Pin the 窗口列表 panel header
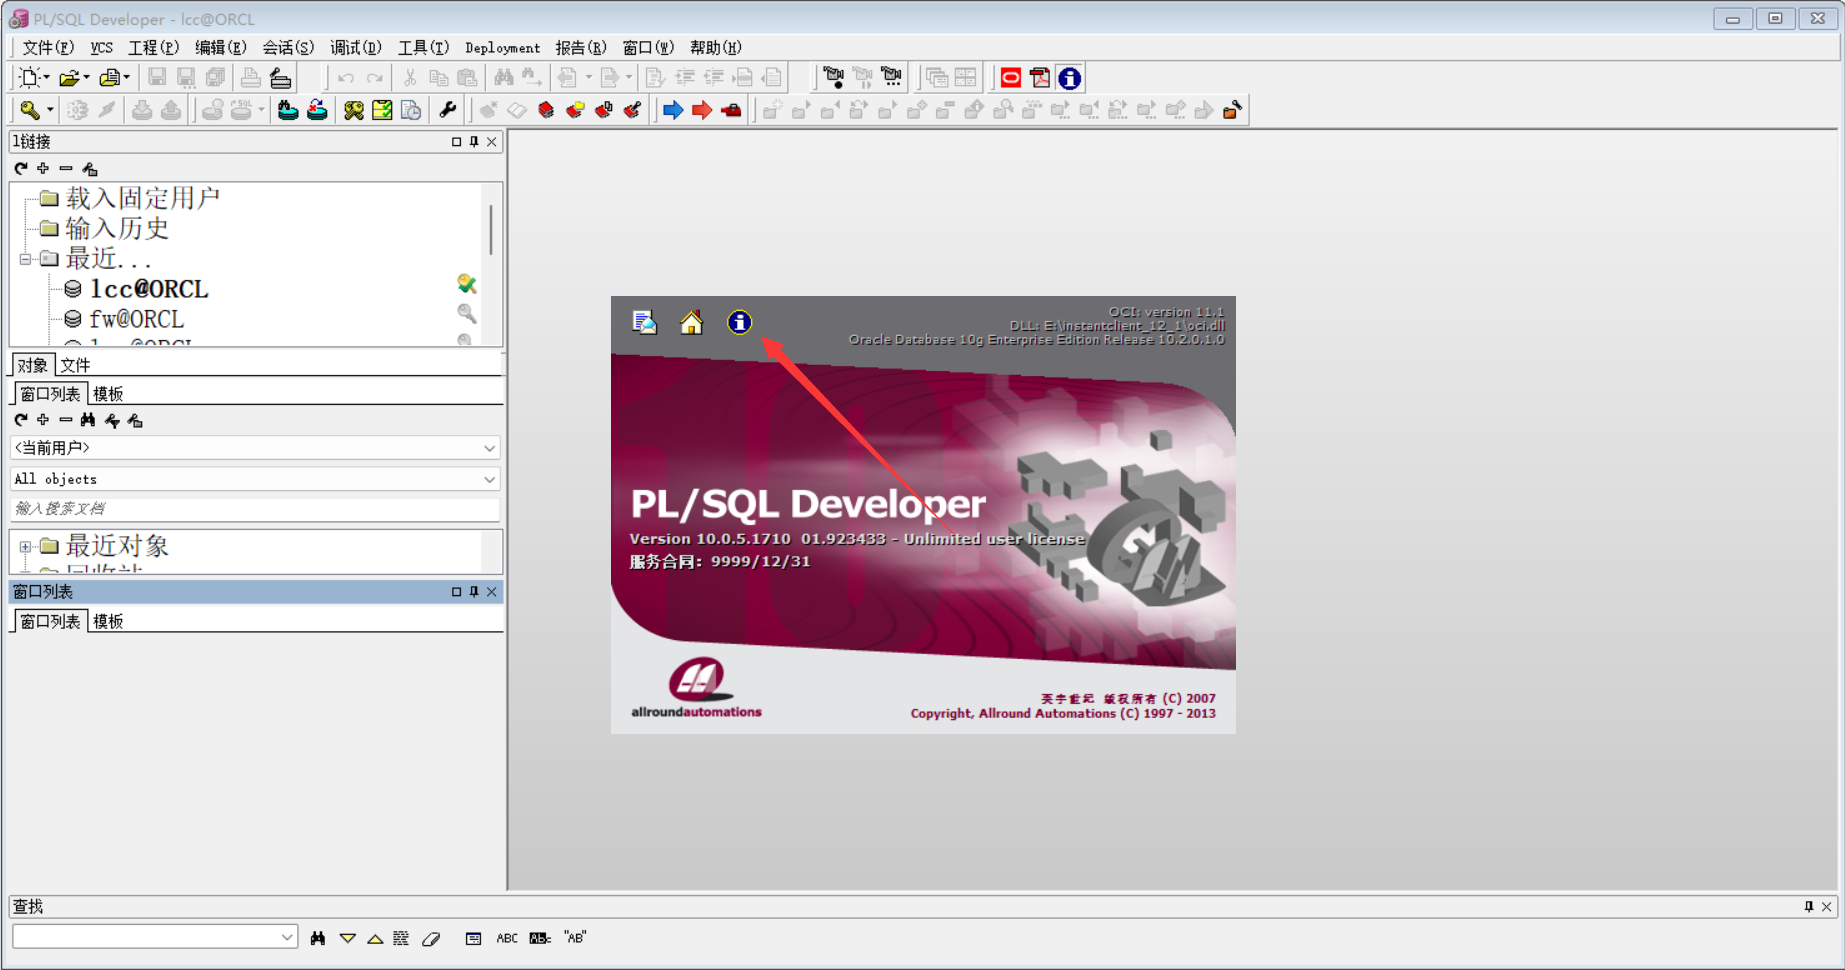 pyautogui.click(x=474, y=592)
